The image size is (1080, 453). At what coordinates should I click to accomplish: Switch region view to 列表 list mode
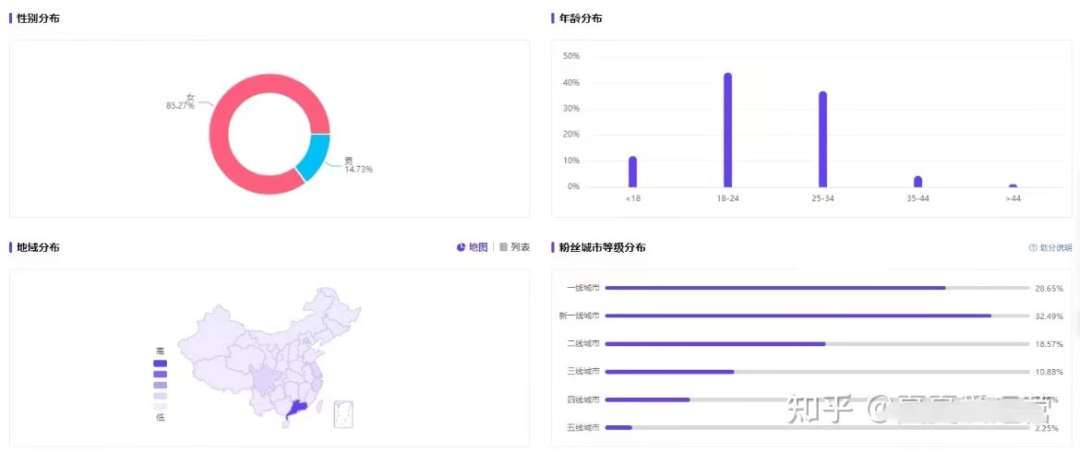pyautogui.click(x=515, y=247)
